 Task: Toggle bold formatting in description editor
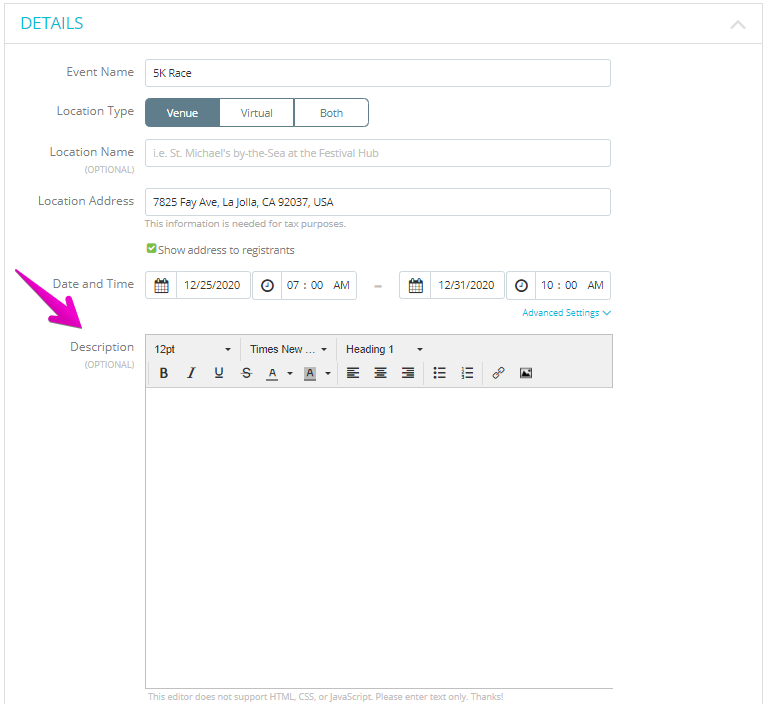pyautogui.click(x=164, y=373)
